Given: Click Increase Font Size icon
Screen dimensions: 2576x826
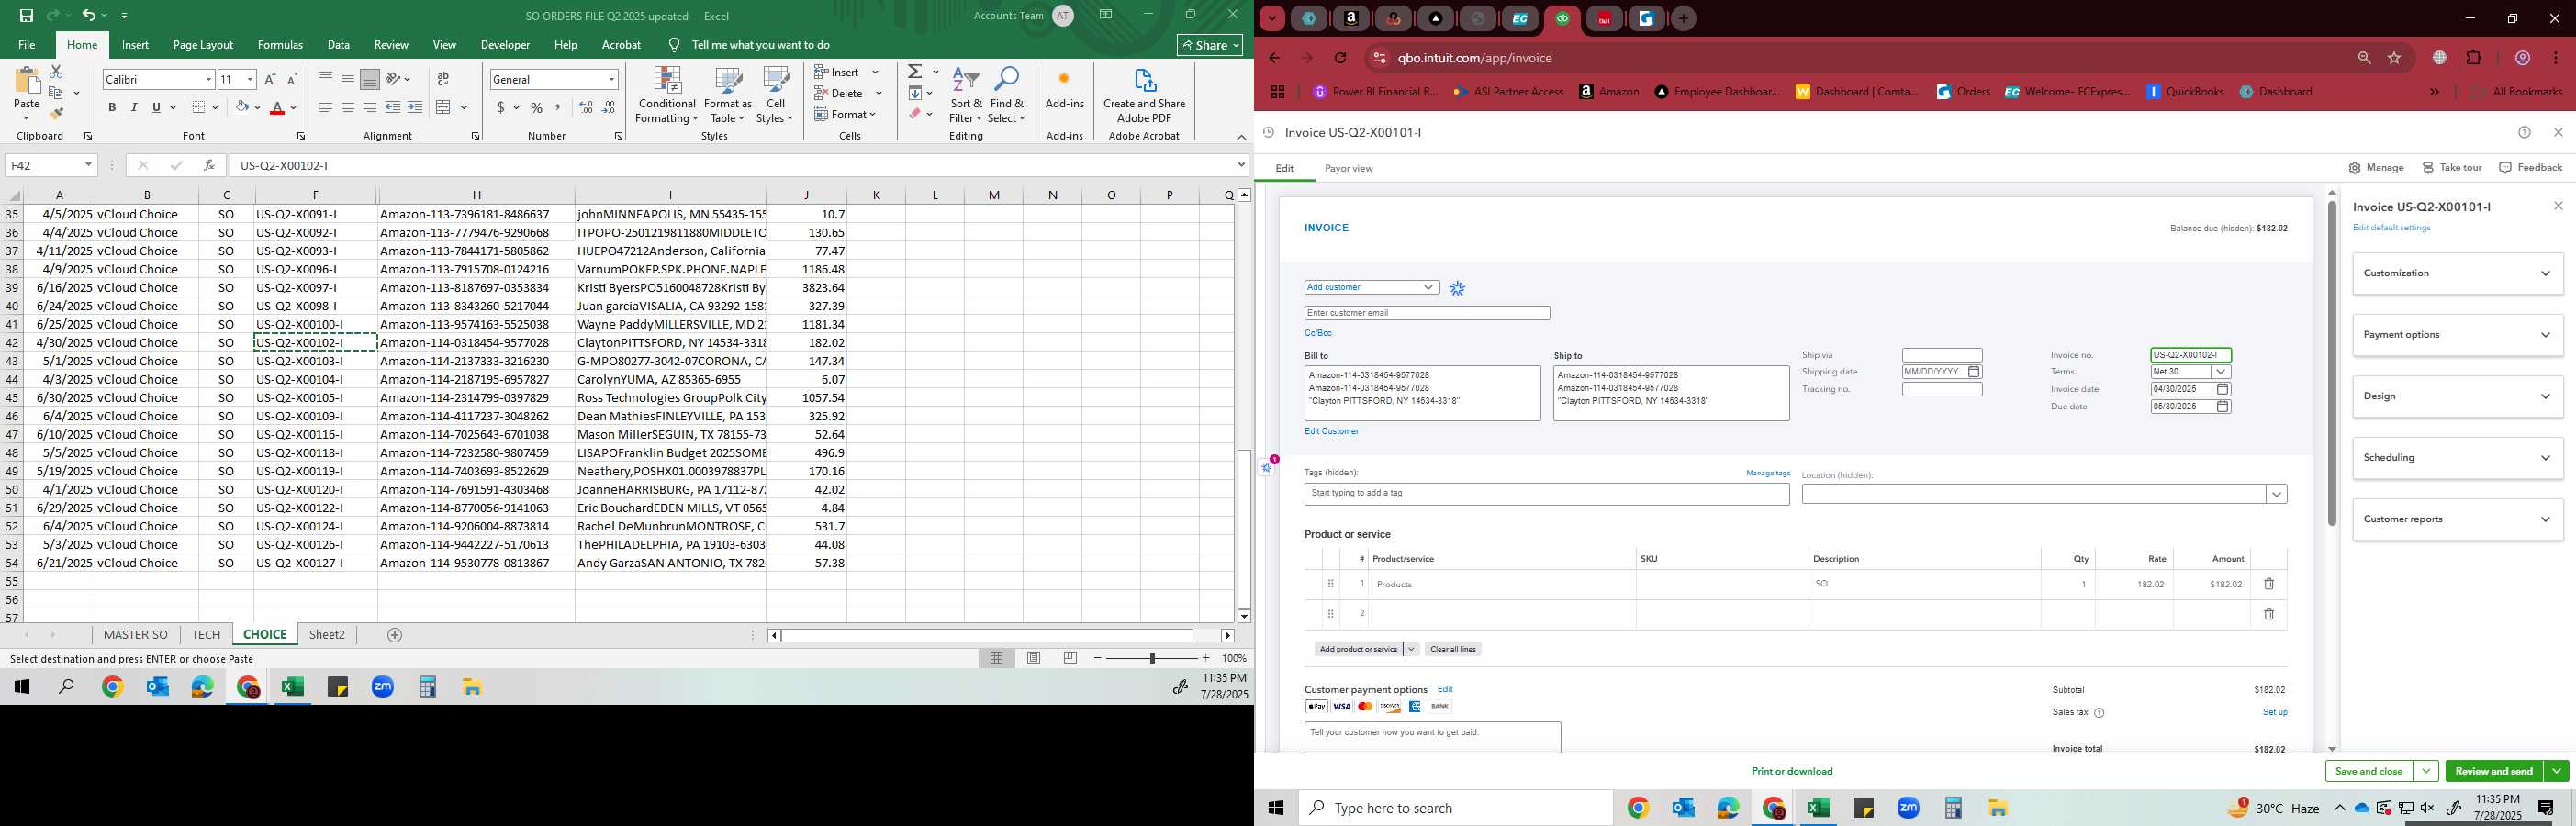Looking at the screenshot, I should coord(270,79).
